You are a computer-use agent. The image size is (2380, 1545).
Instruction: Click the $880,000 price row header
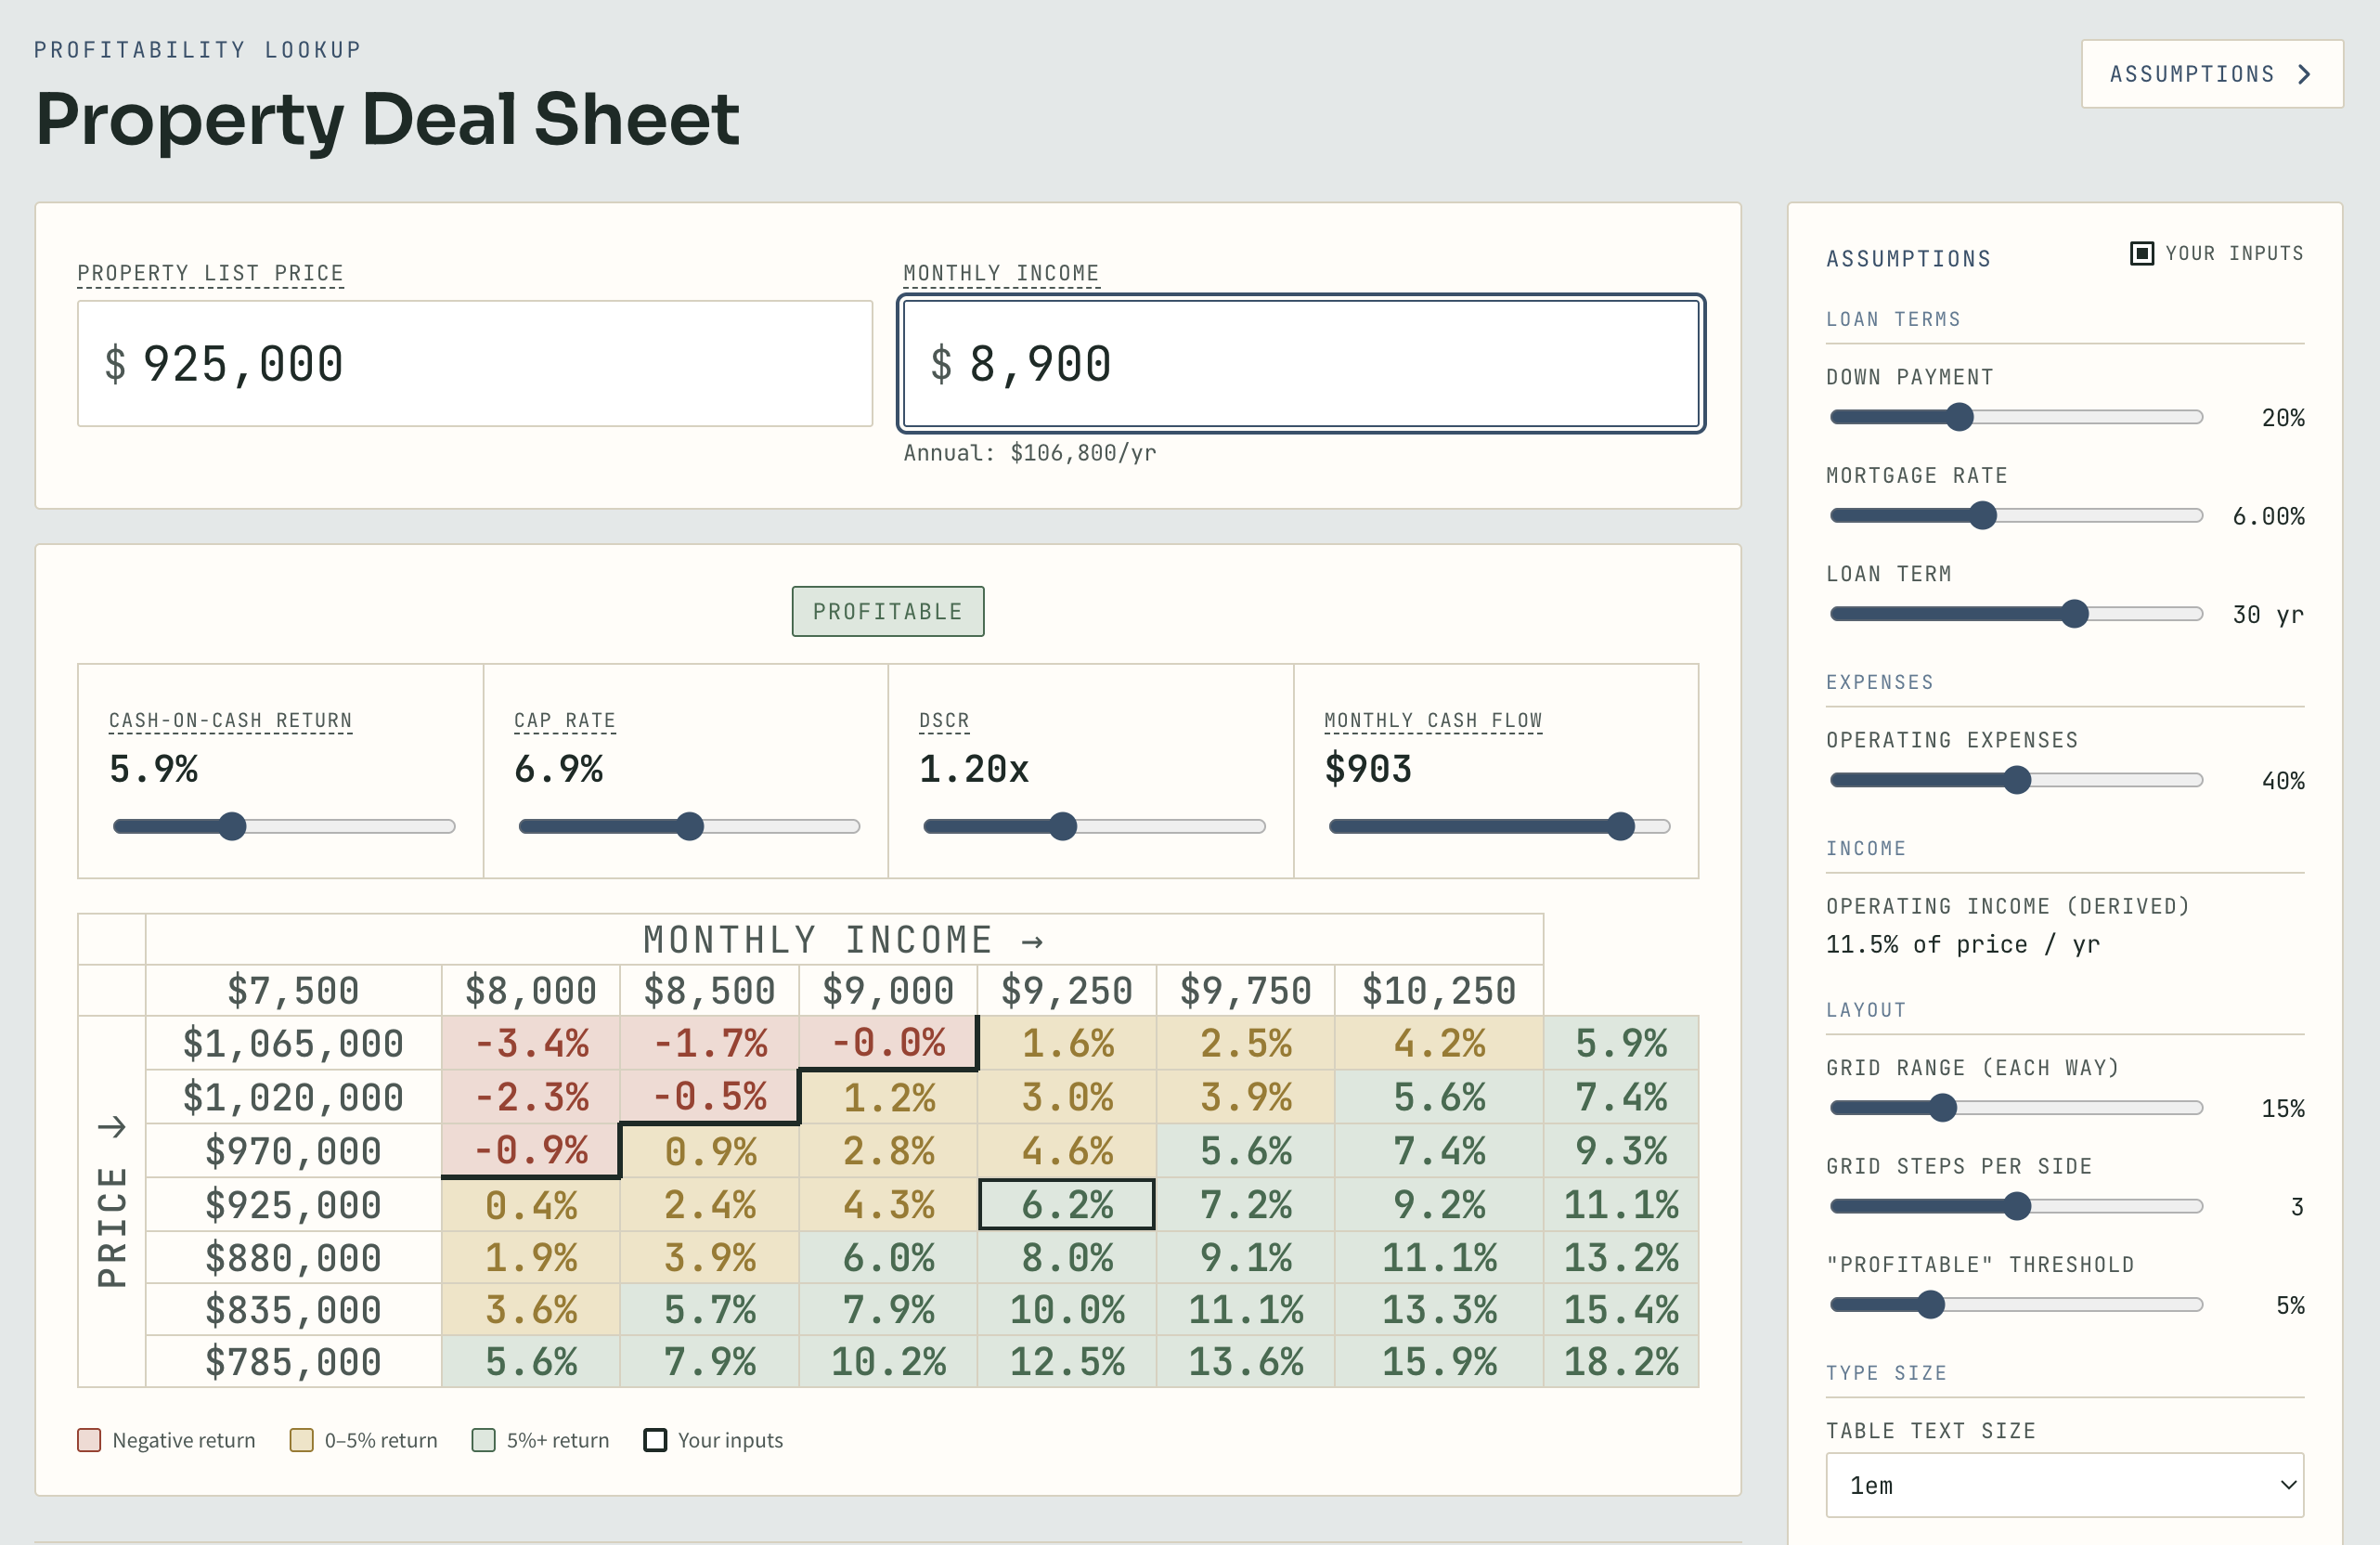coord(293,1257)
